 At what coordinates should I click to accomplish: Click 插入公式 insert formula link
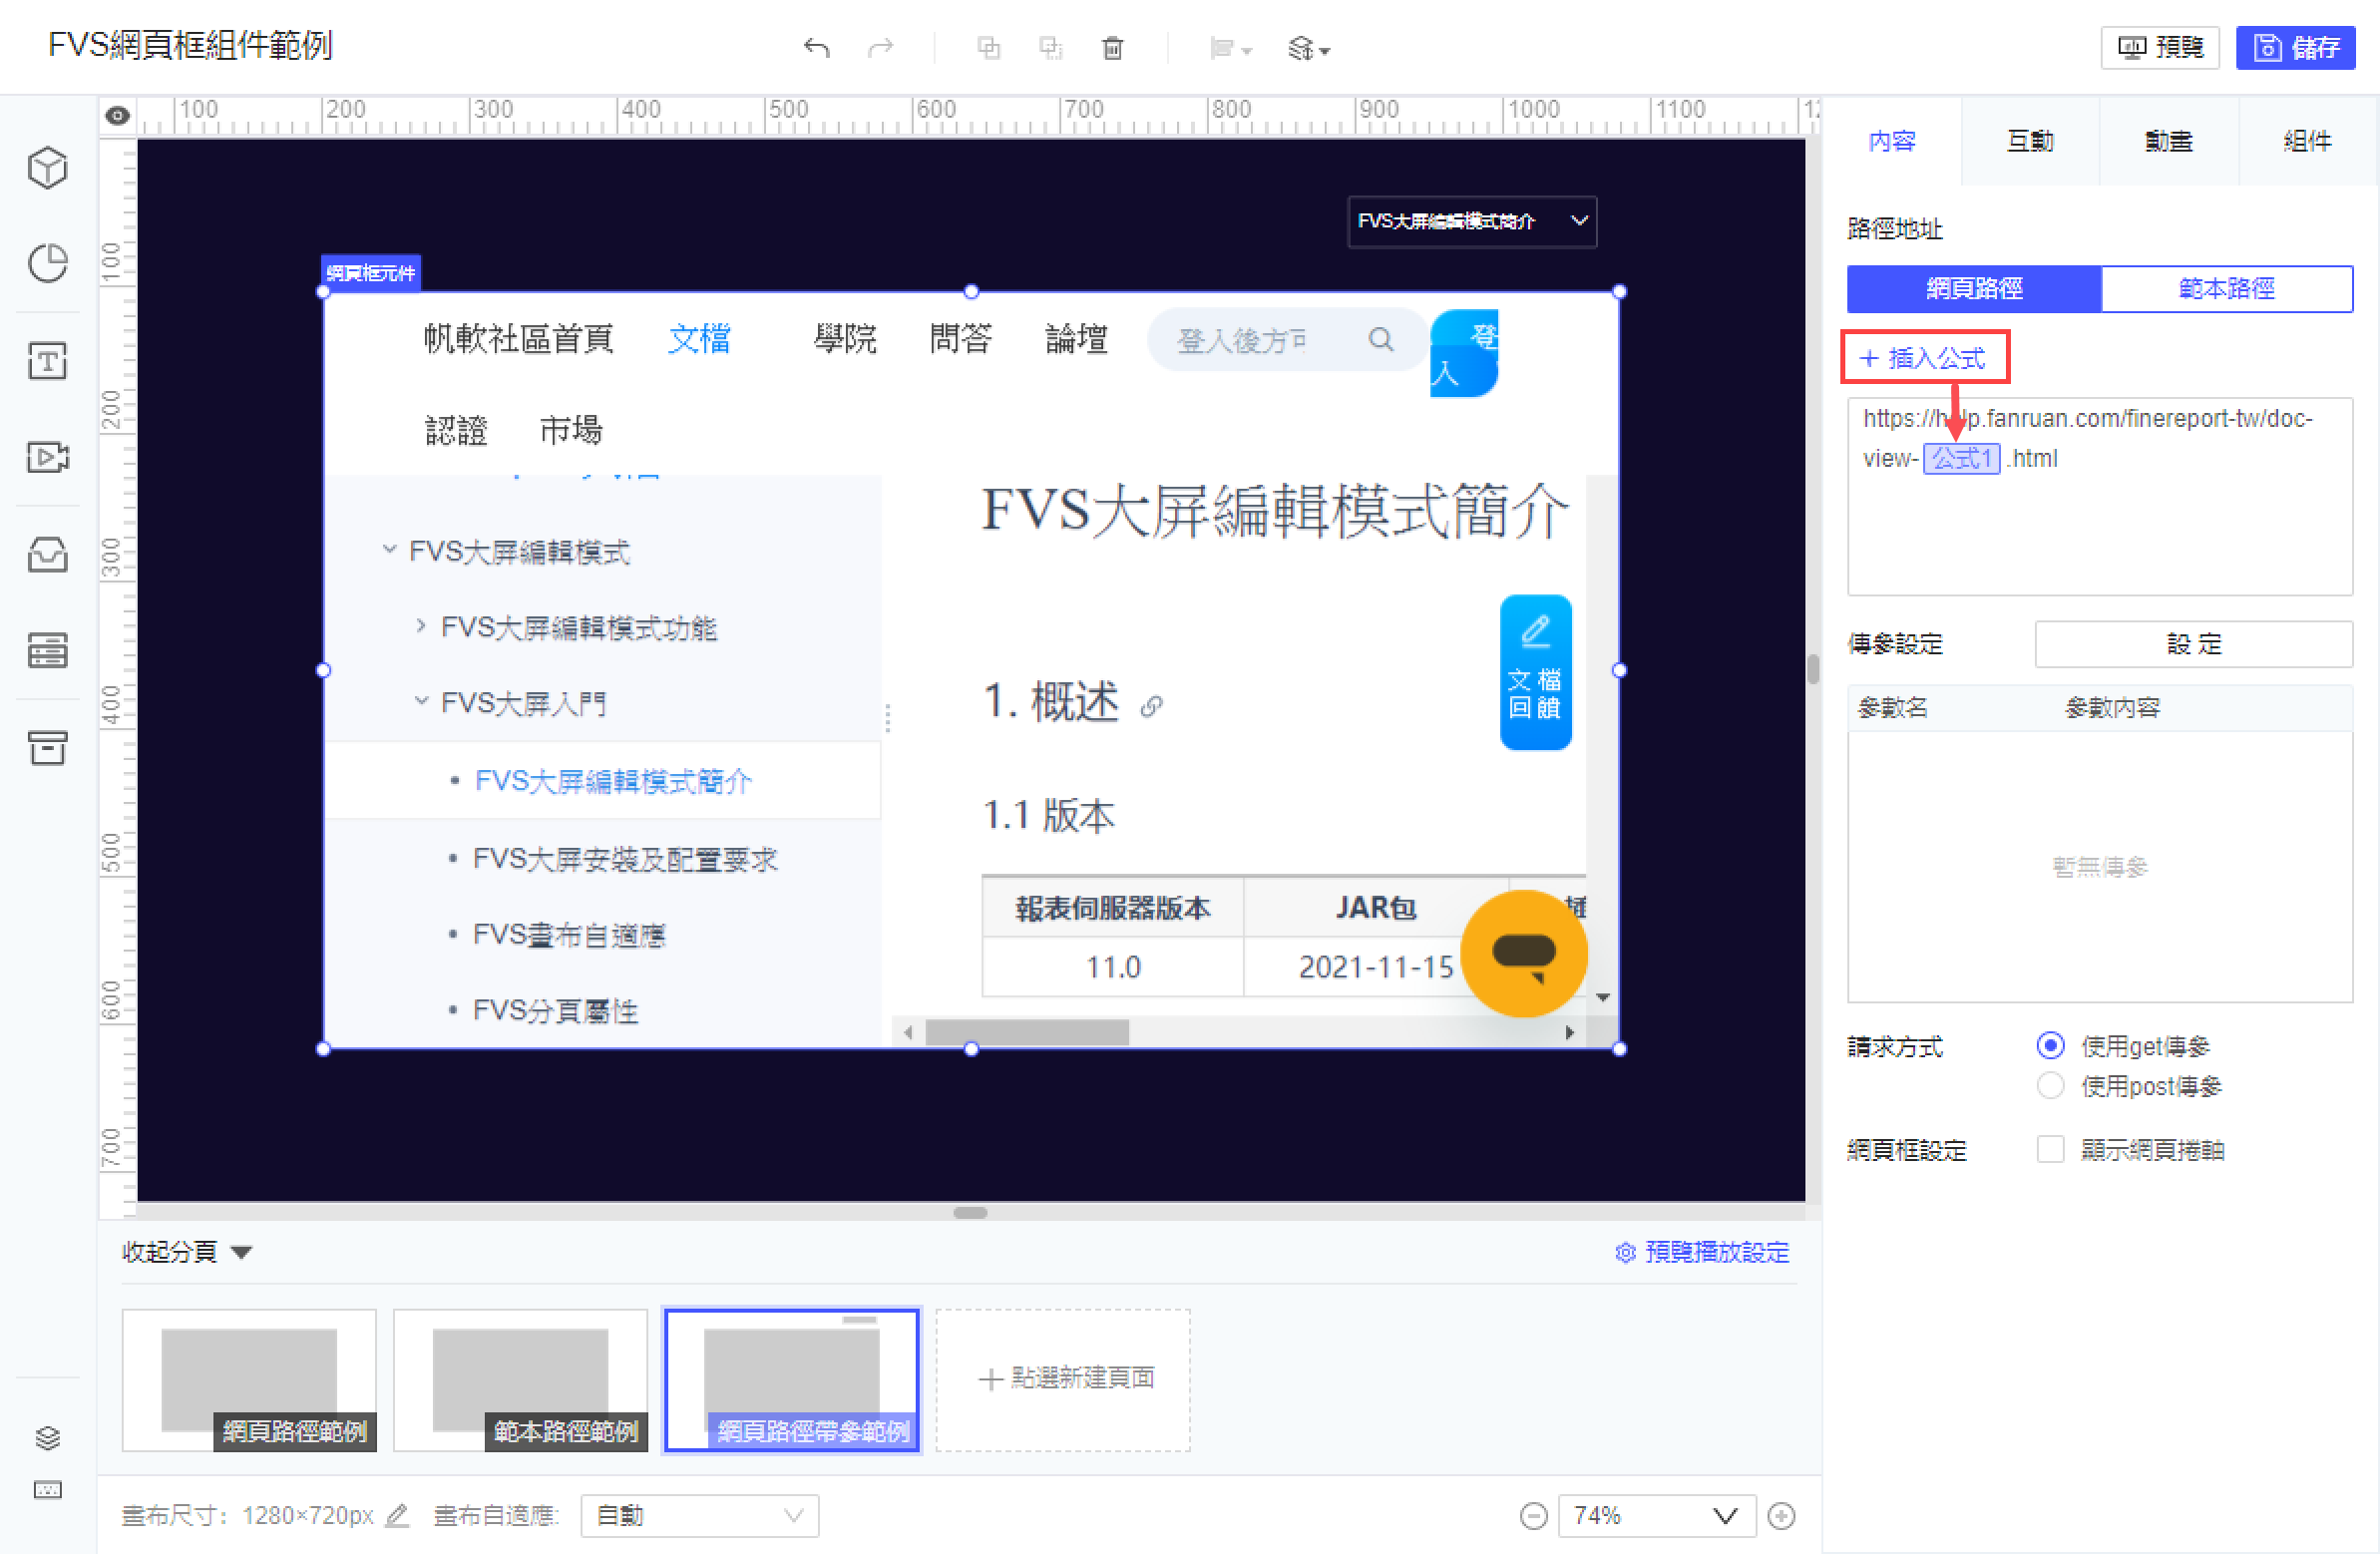tap(1924, 357)
